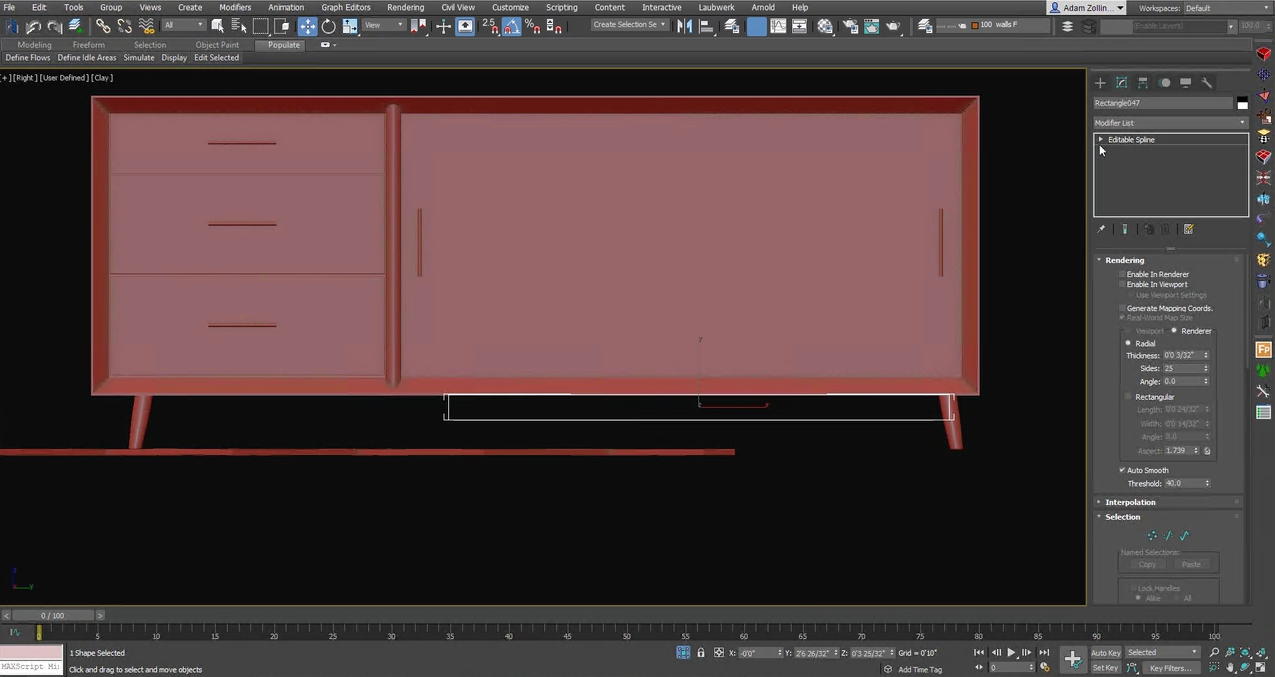Select the Rectangular radio button
This screenshot has height=677, width=1275.
click(x=1129, y=397)
